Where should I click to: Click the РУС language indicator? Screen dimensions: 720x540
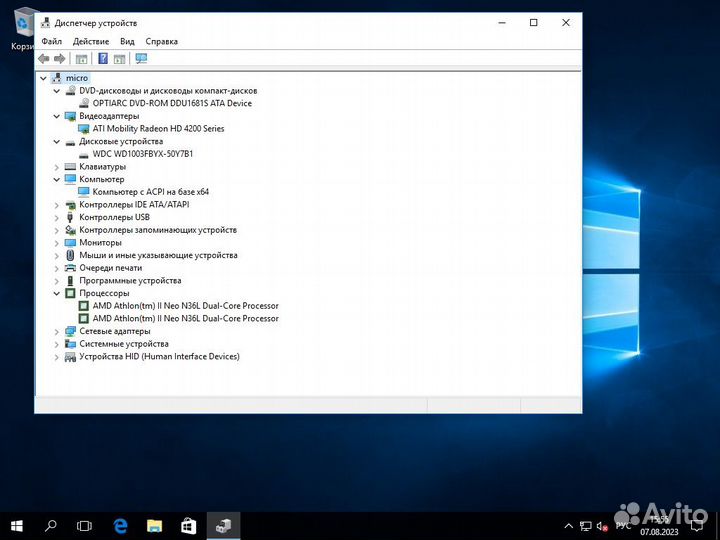pyautogui.click(x=623, y=526)
